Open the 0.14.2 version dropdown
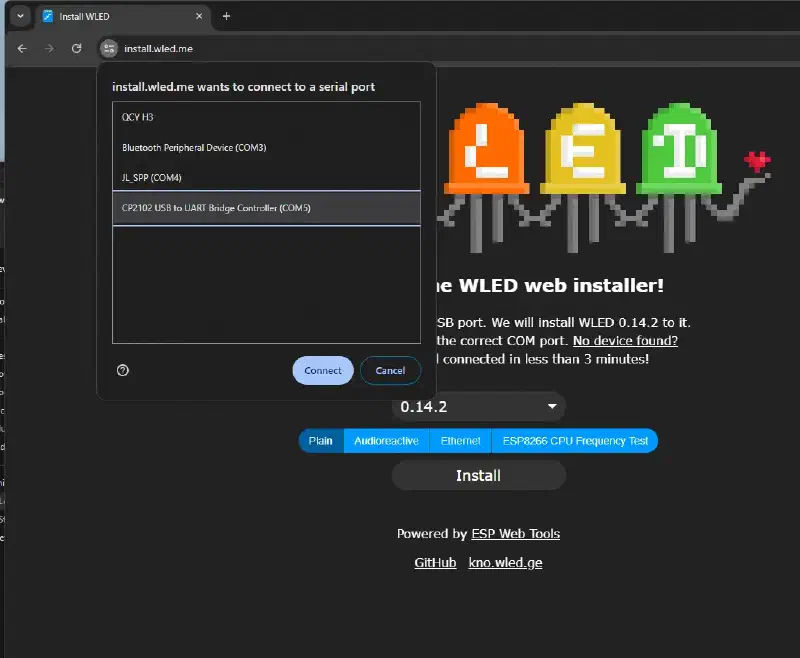 479,407
